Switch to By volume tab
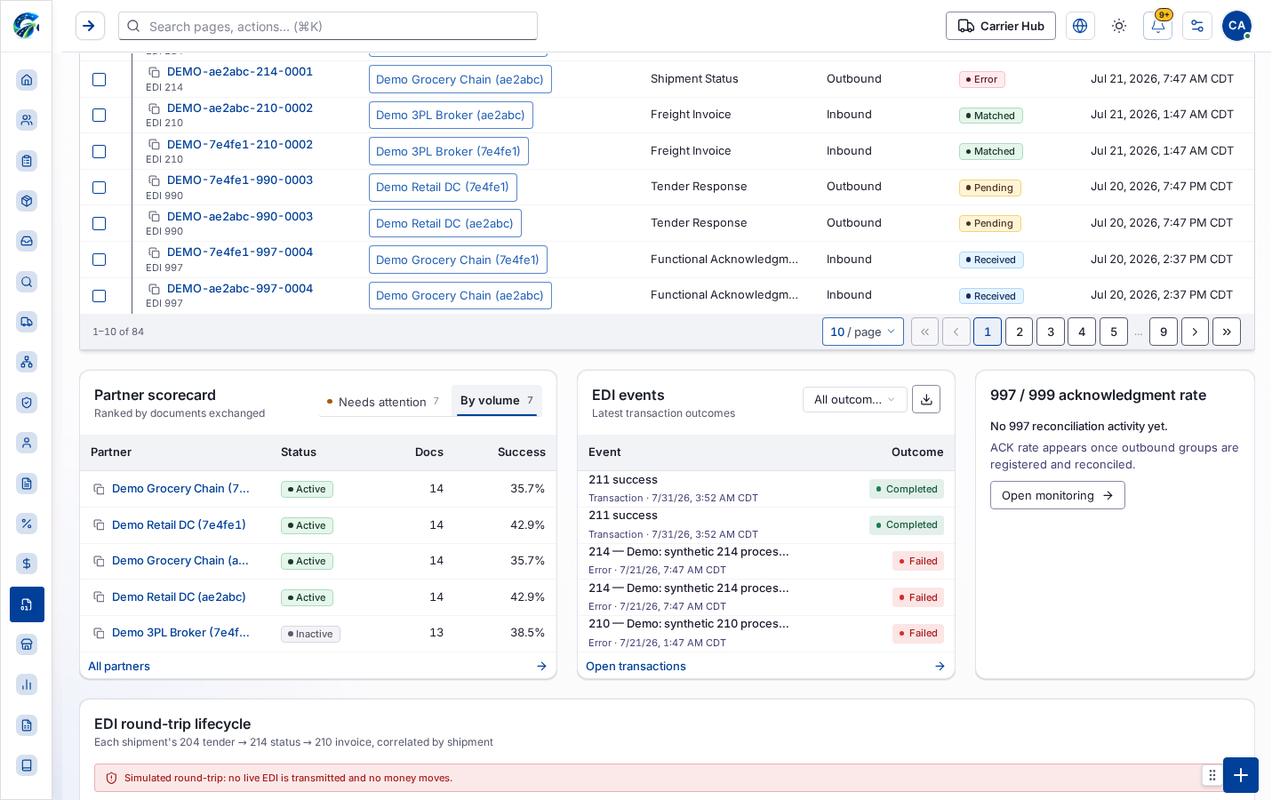Viewport: 1280px width, 800px height. coord(497,400)
